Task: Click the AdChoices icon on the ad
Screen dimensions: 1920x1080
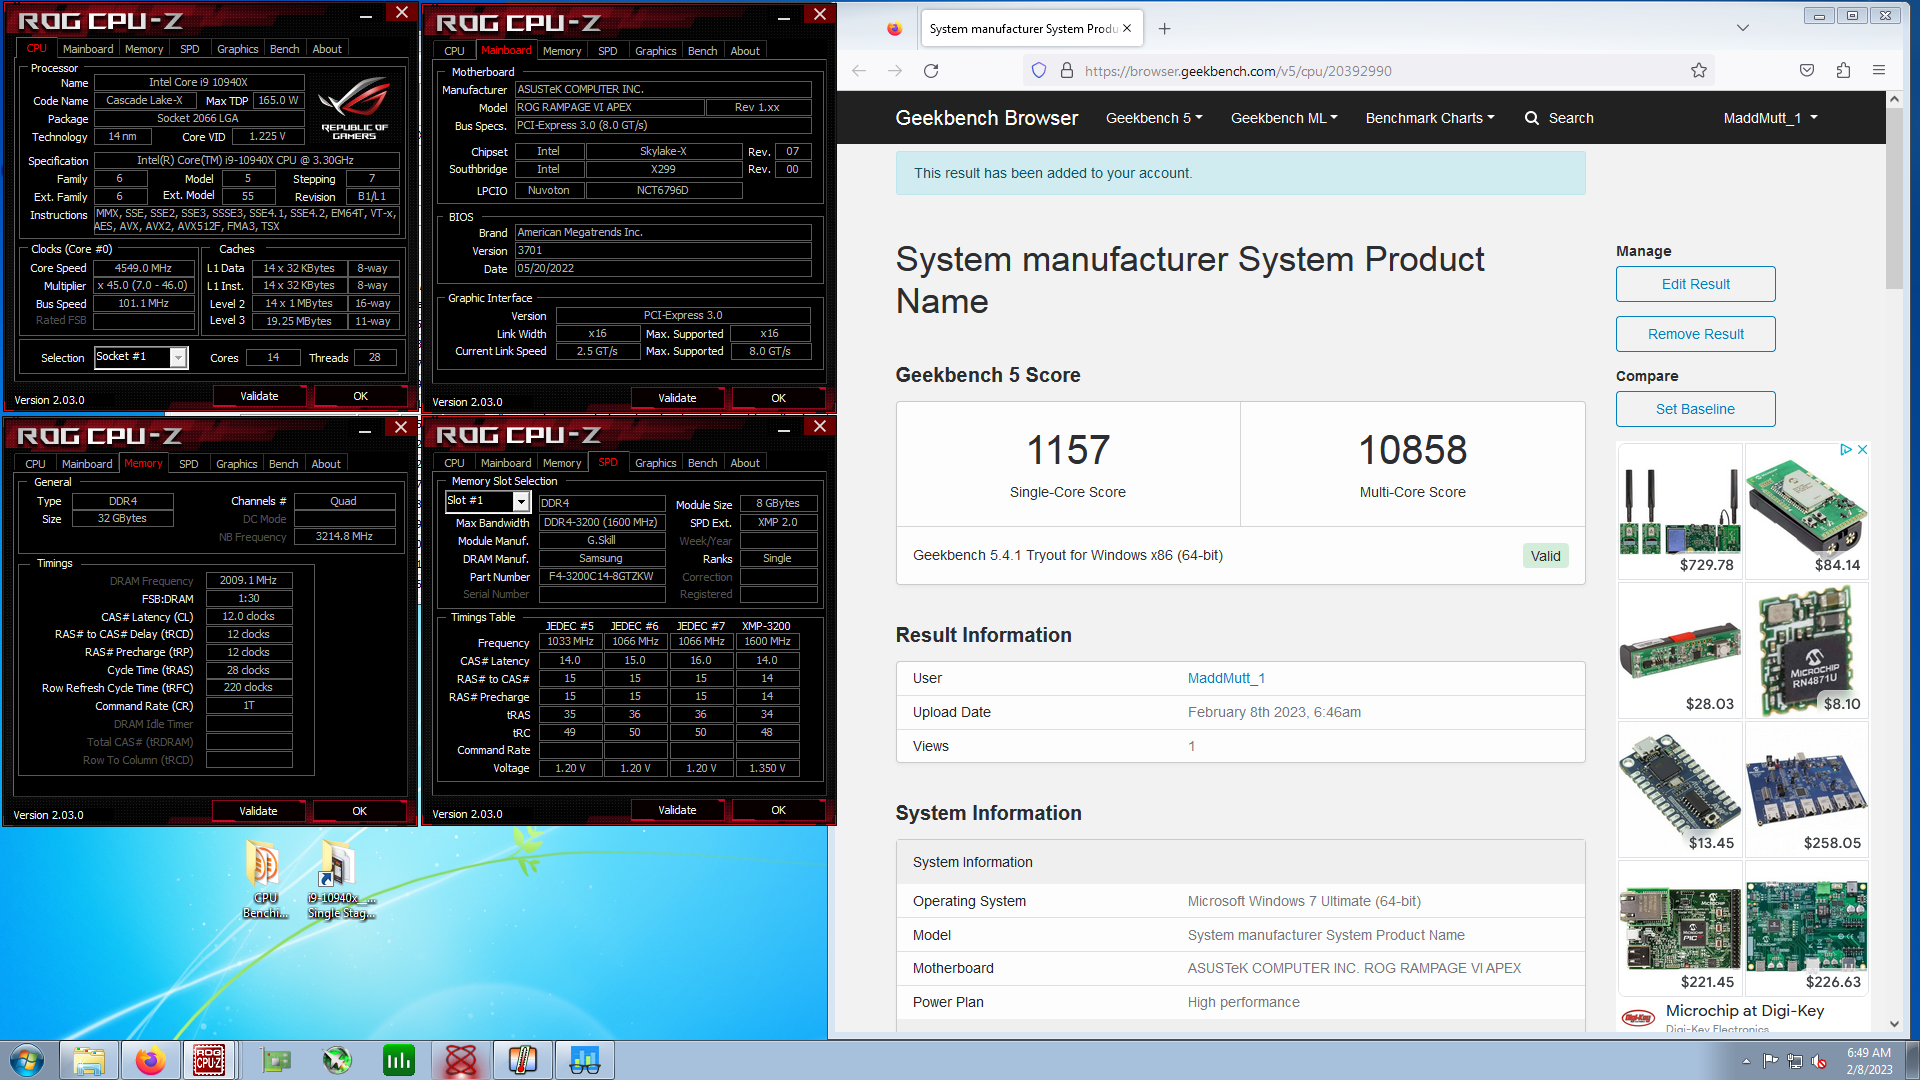Action: click(1846, 450)
